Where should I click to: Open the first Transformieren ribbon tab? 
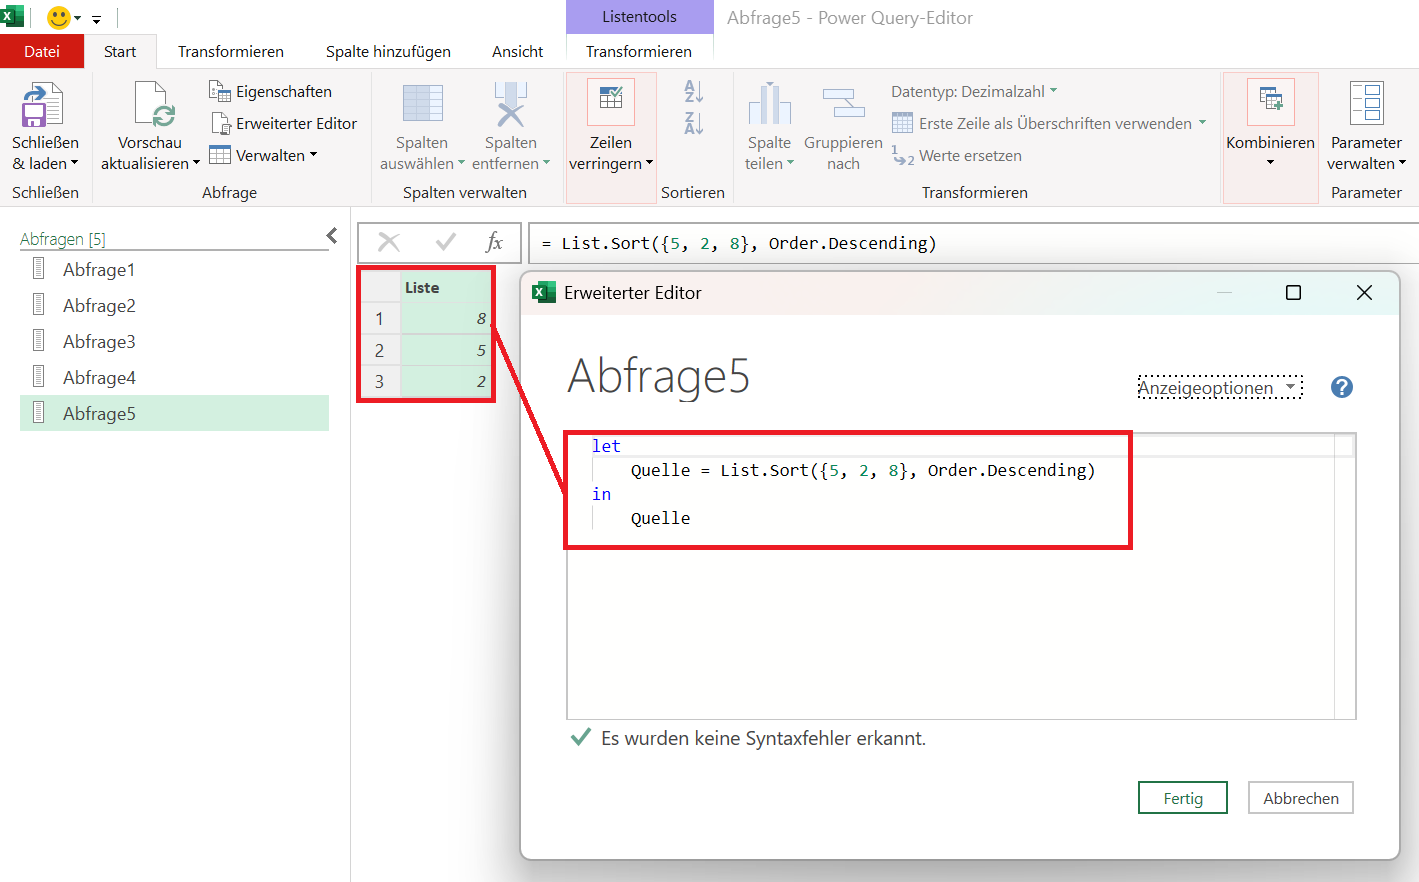tap(231, 51)
